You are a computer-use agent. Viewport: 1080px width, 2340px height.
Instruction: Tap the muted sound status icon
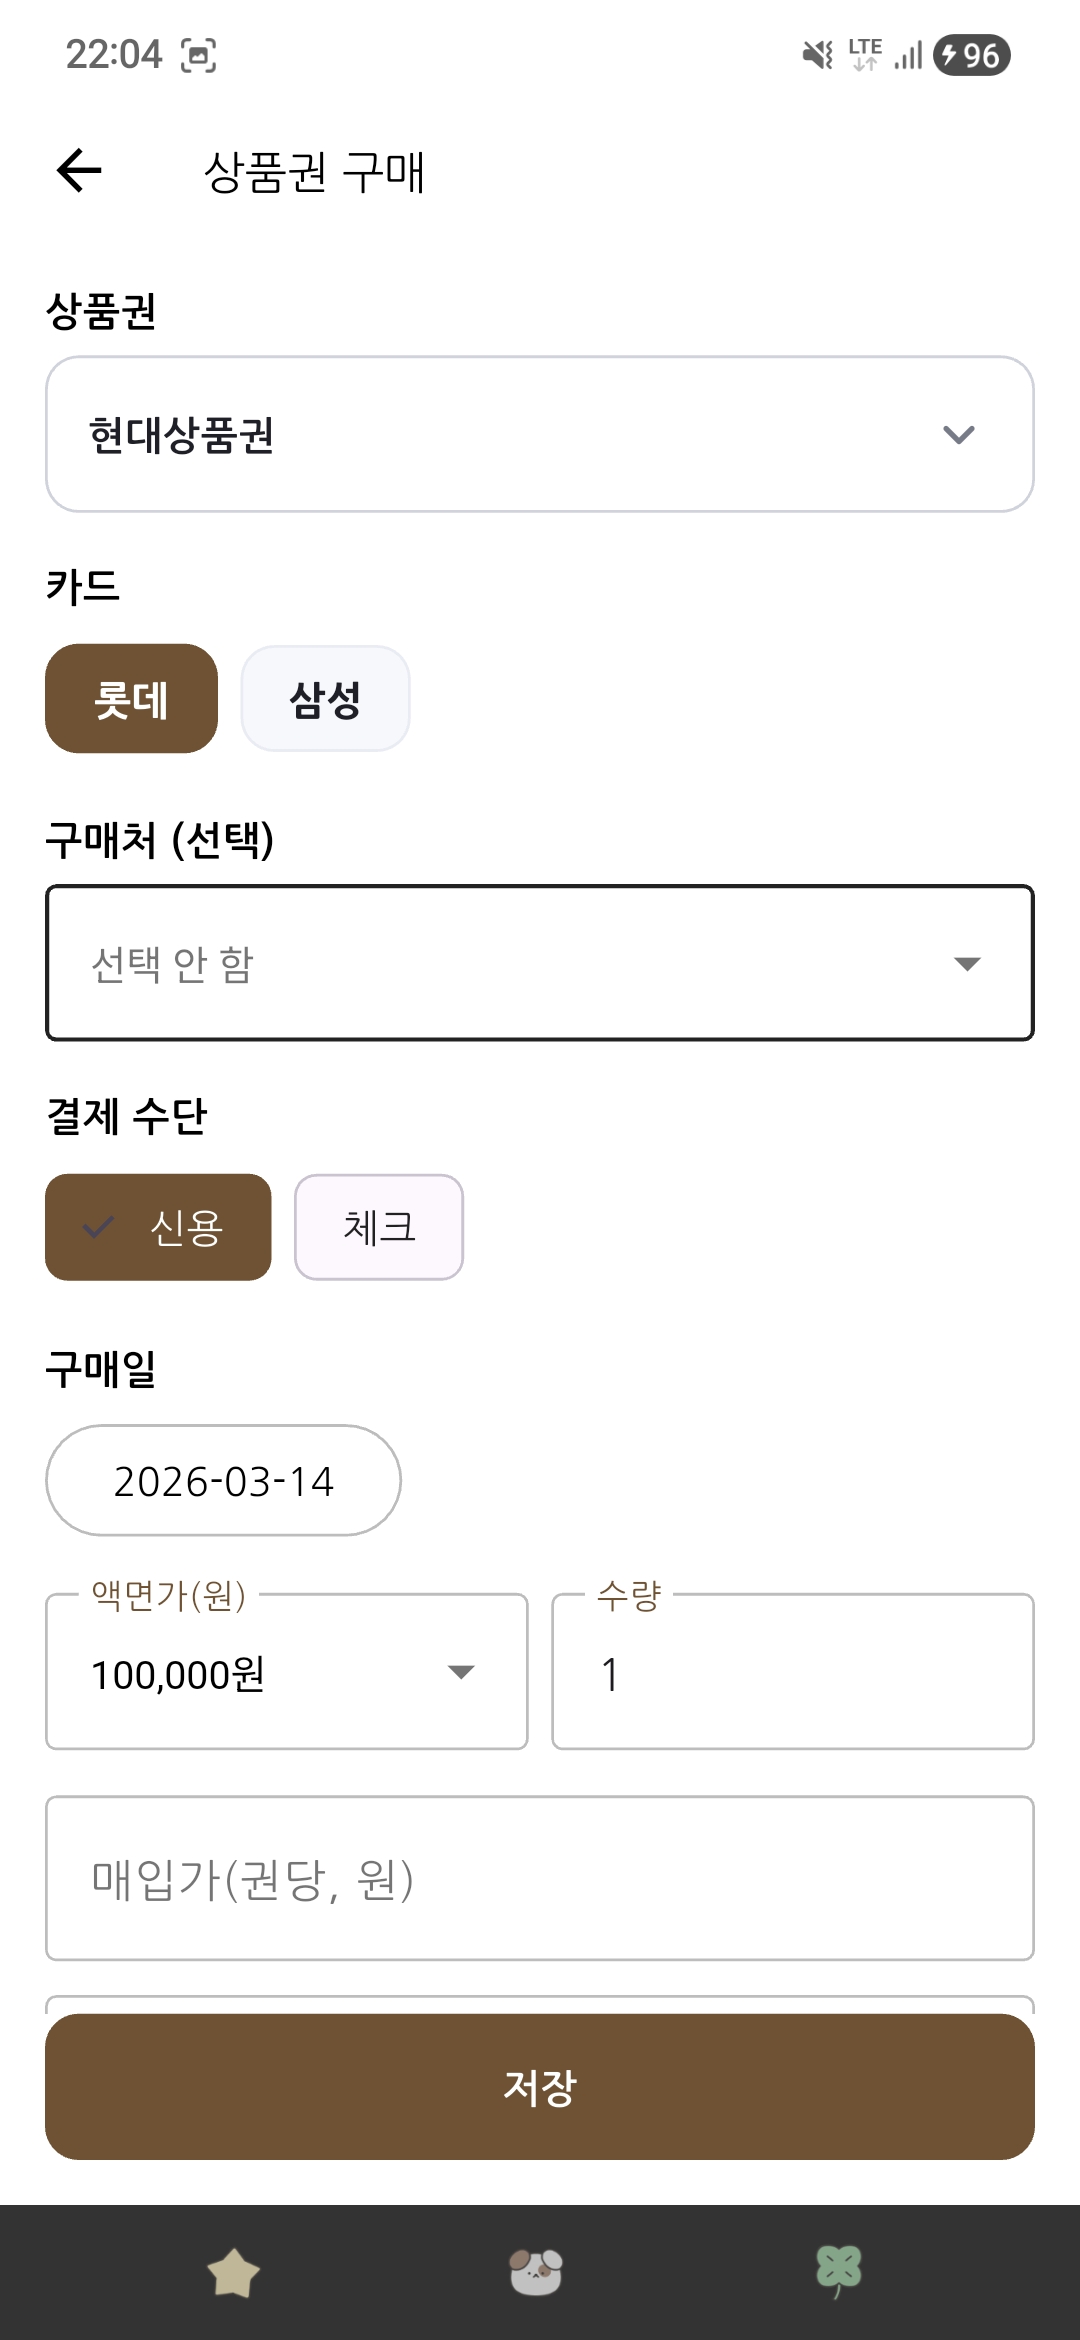tap(817, 55)
